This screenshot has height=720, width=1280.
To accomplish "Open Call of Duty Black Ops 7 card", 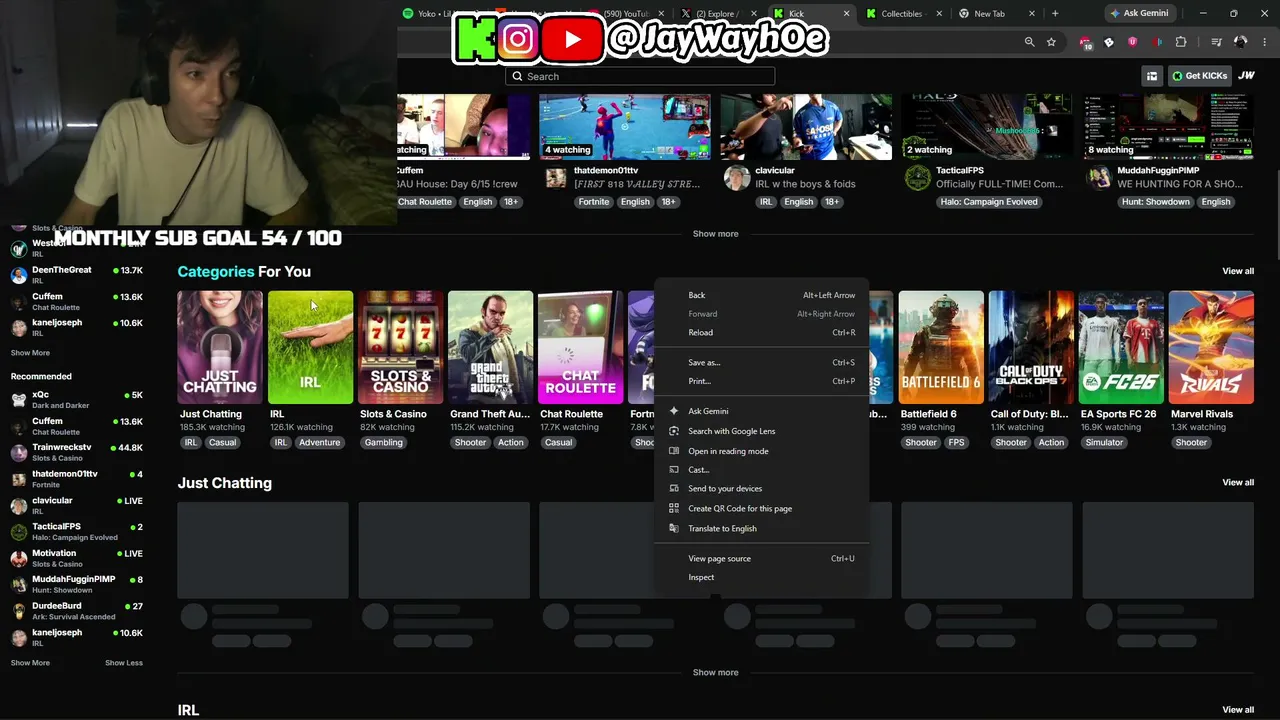I will point(1031,347).
